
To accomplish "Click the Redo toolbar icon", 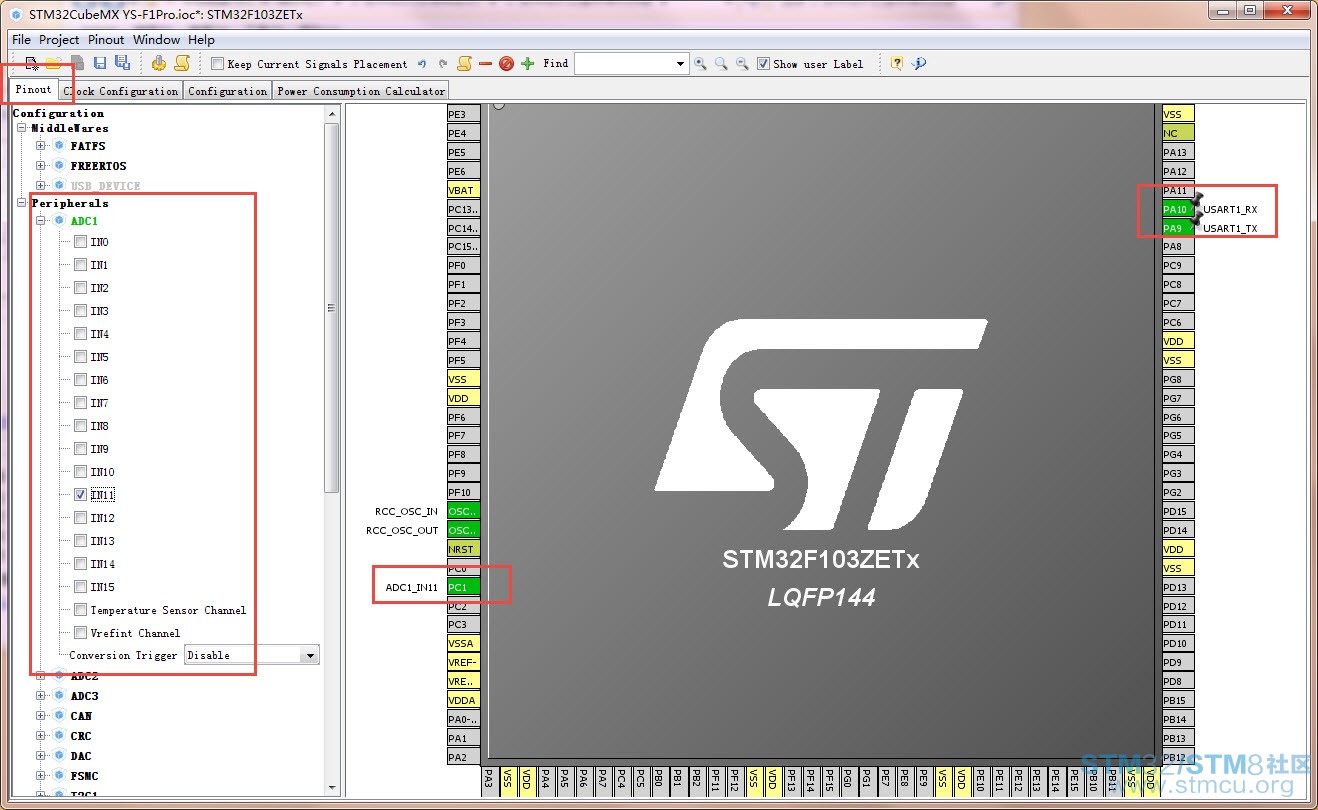I will coord(443,64).
